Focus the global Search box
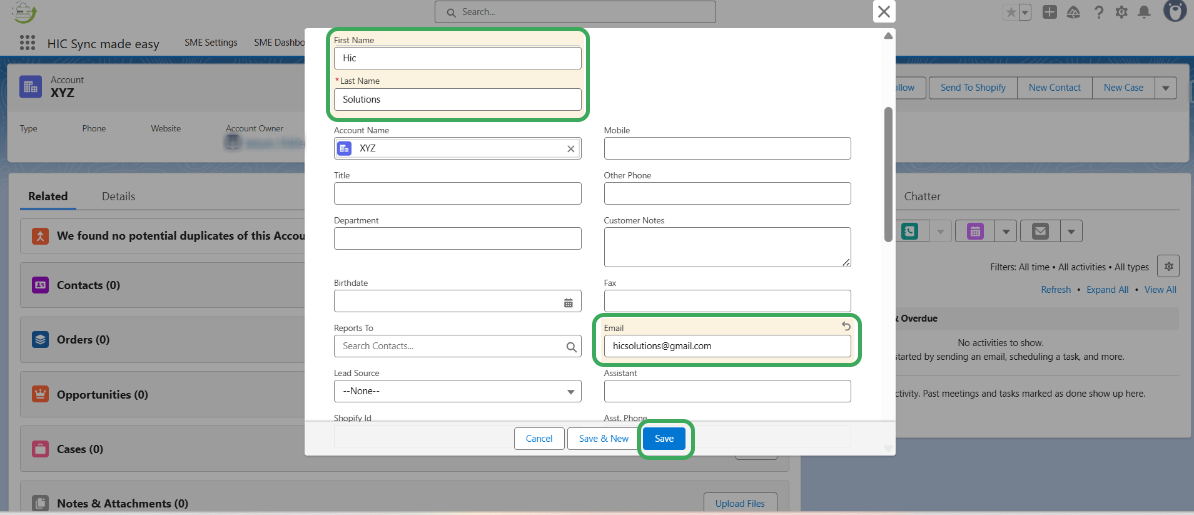 coord(575,12)
